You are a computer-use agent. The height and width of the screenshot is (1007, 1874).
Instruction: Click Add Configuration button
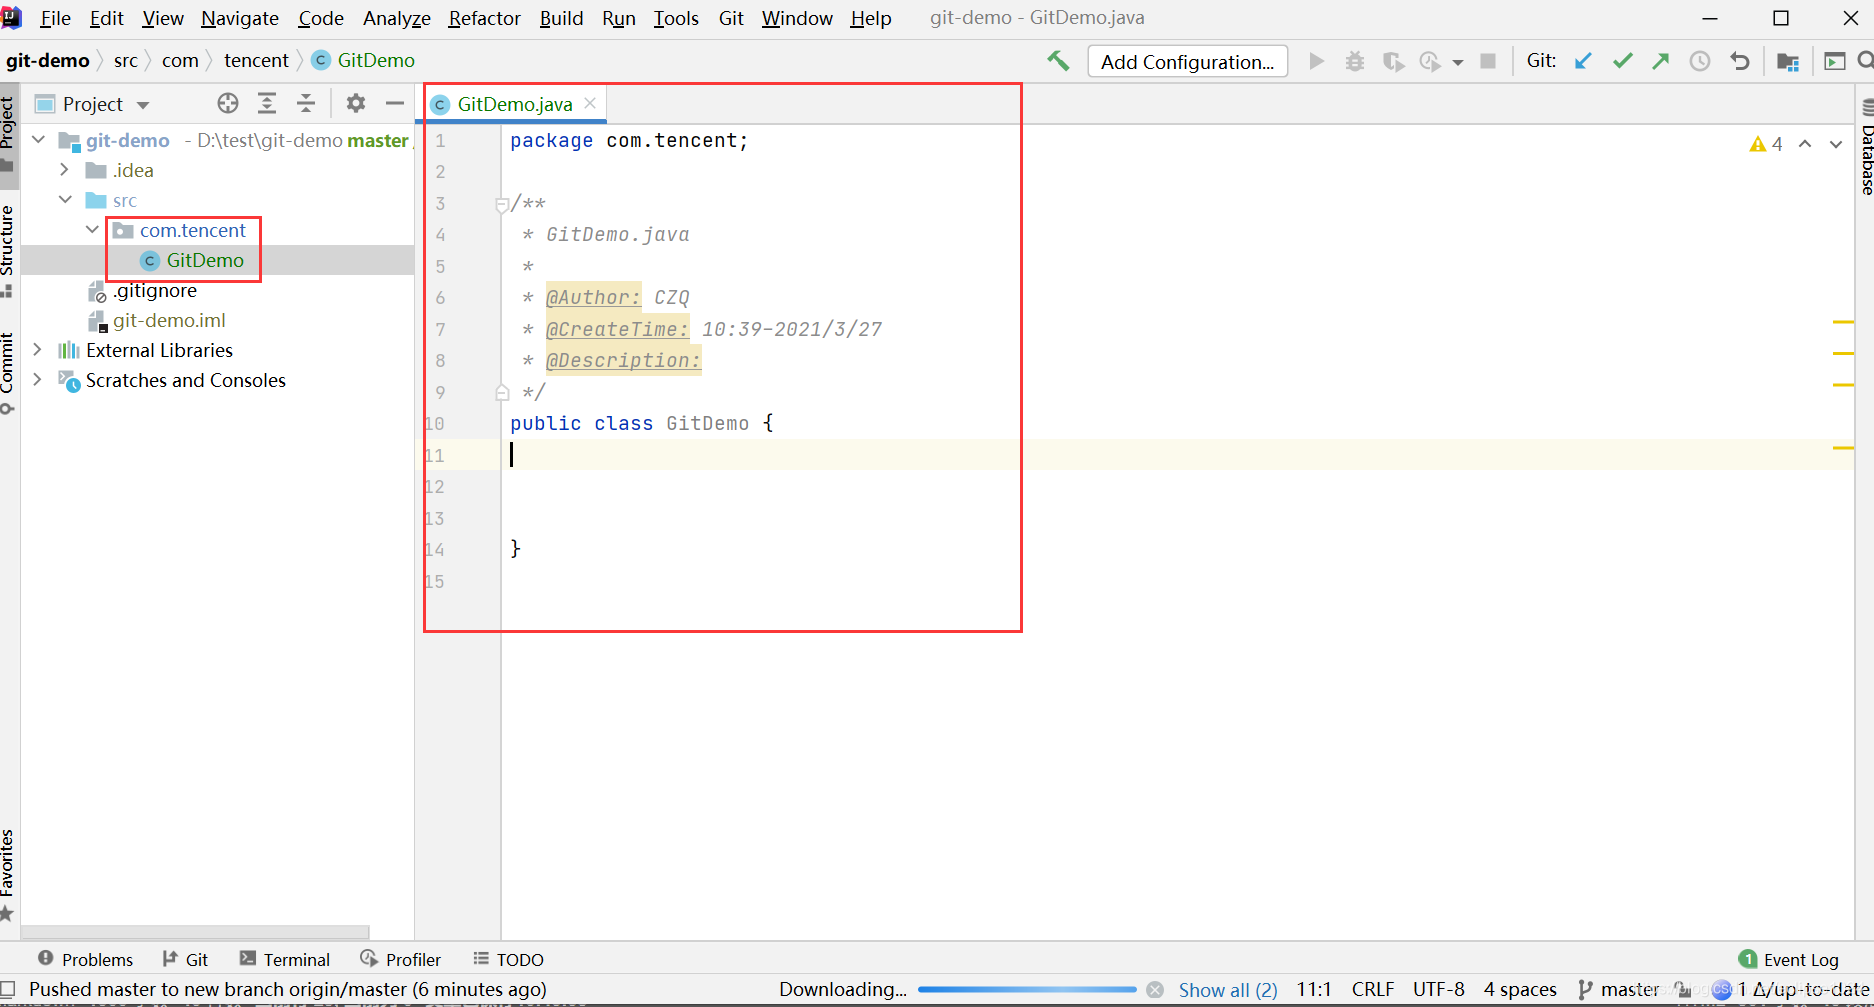point(1187,62)
